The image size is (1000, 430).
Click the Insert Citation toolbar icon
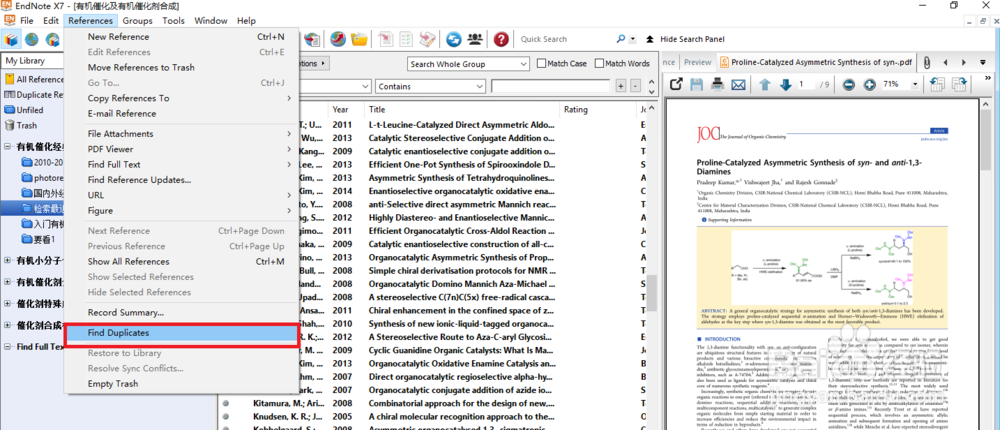[386, 40]
